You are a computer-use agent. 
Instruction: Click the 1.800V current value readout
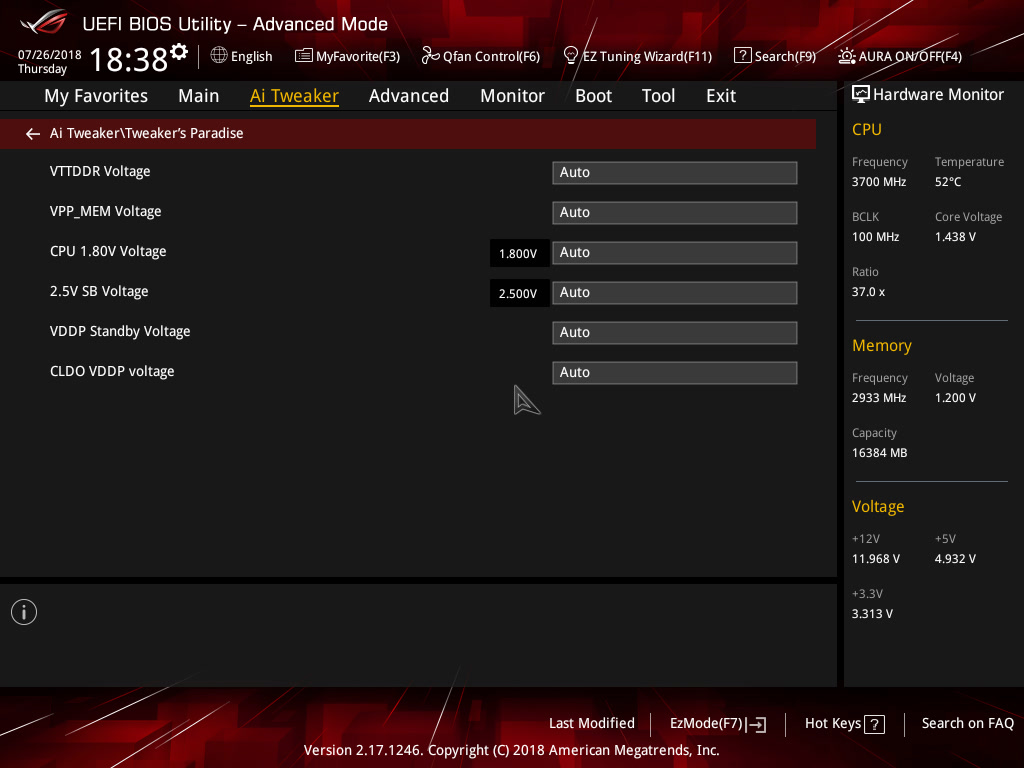[519, 253]
